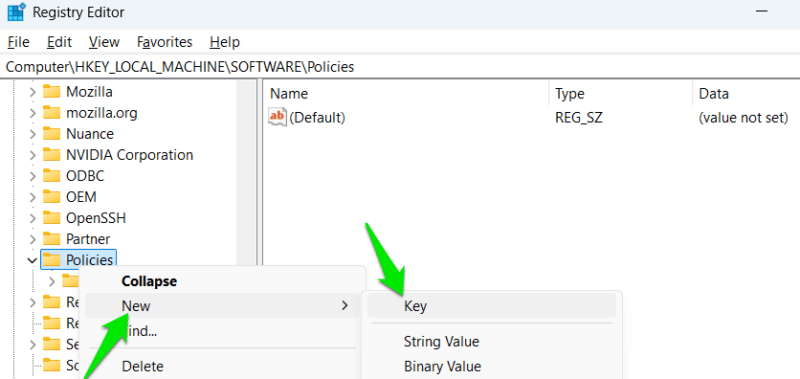Viewport: 800px width, 379px height.
Task: Select the OpenSSH tree entry
Action: tap(96, 218)
